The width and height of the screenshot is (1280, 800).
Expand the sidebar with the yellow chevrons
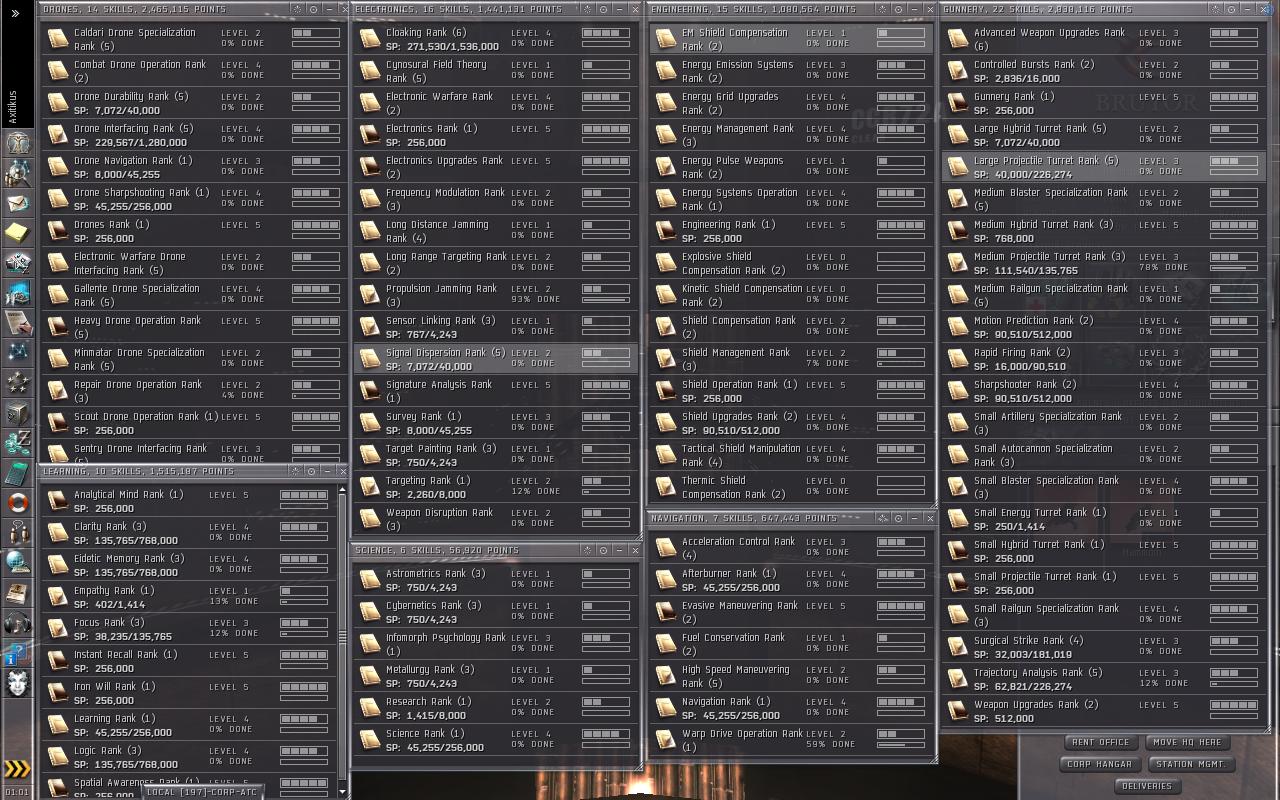point(18,768)
